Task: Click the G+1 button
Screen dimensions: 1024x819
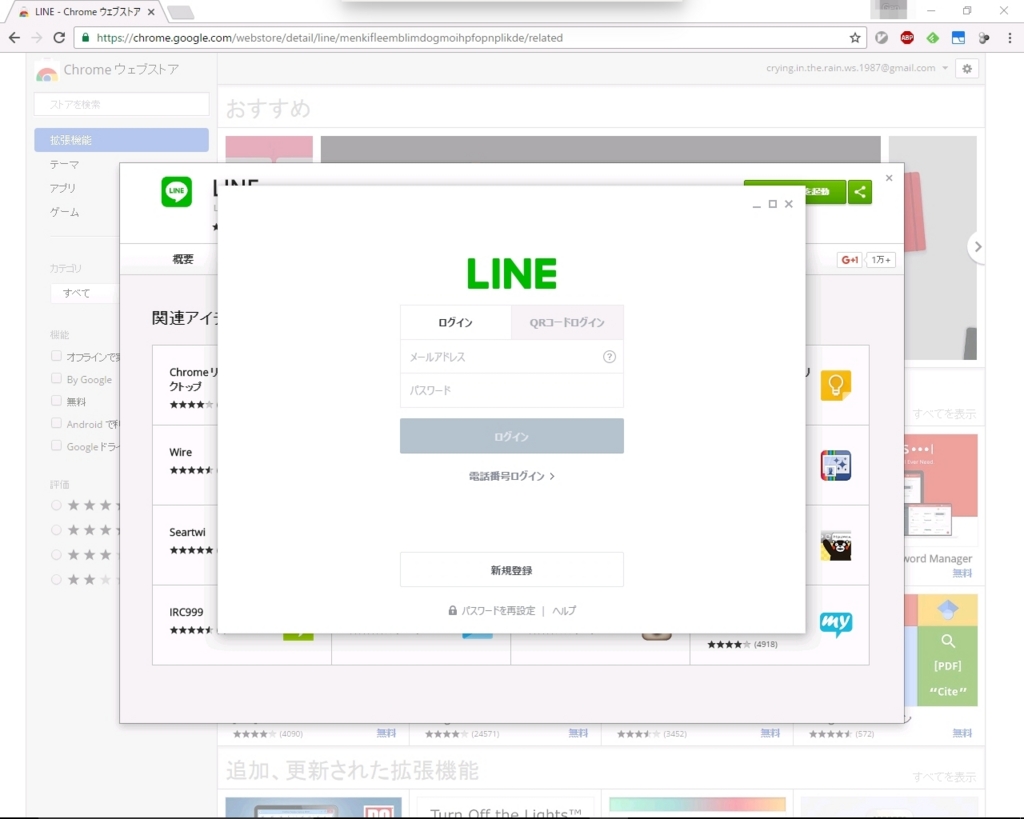Action: [850, 260]
